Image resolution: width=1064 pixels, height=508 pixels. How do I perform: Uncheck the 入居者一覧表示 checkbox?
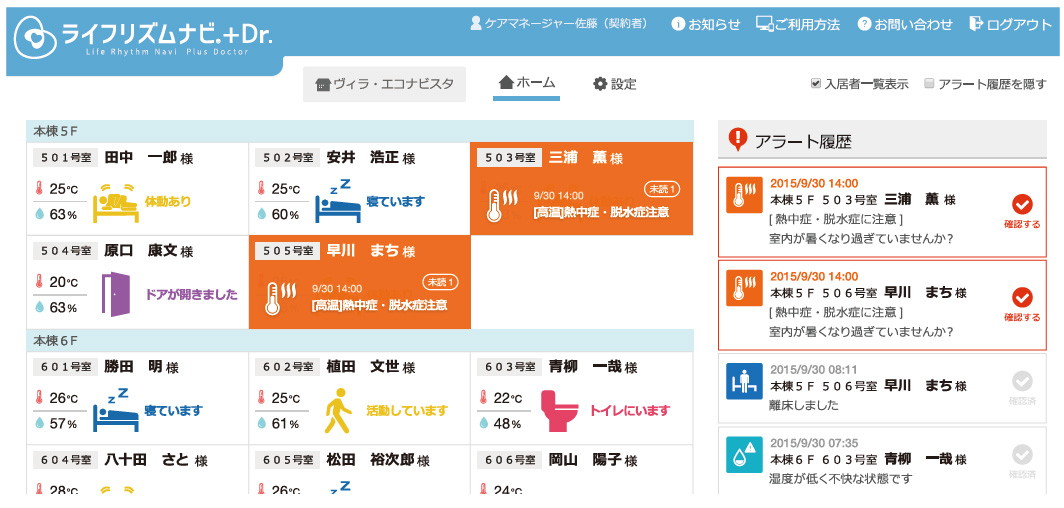816,83
